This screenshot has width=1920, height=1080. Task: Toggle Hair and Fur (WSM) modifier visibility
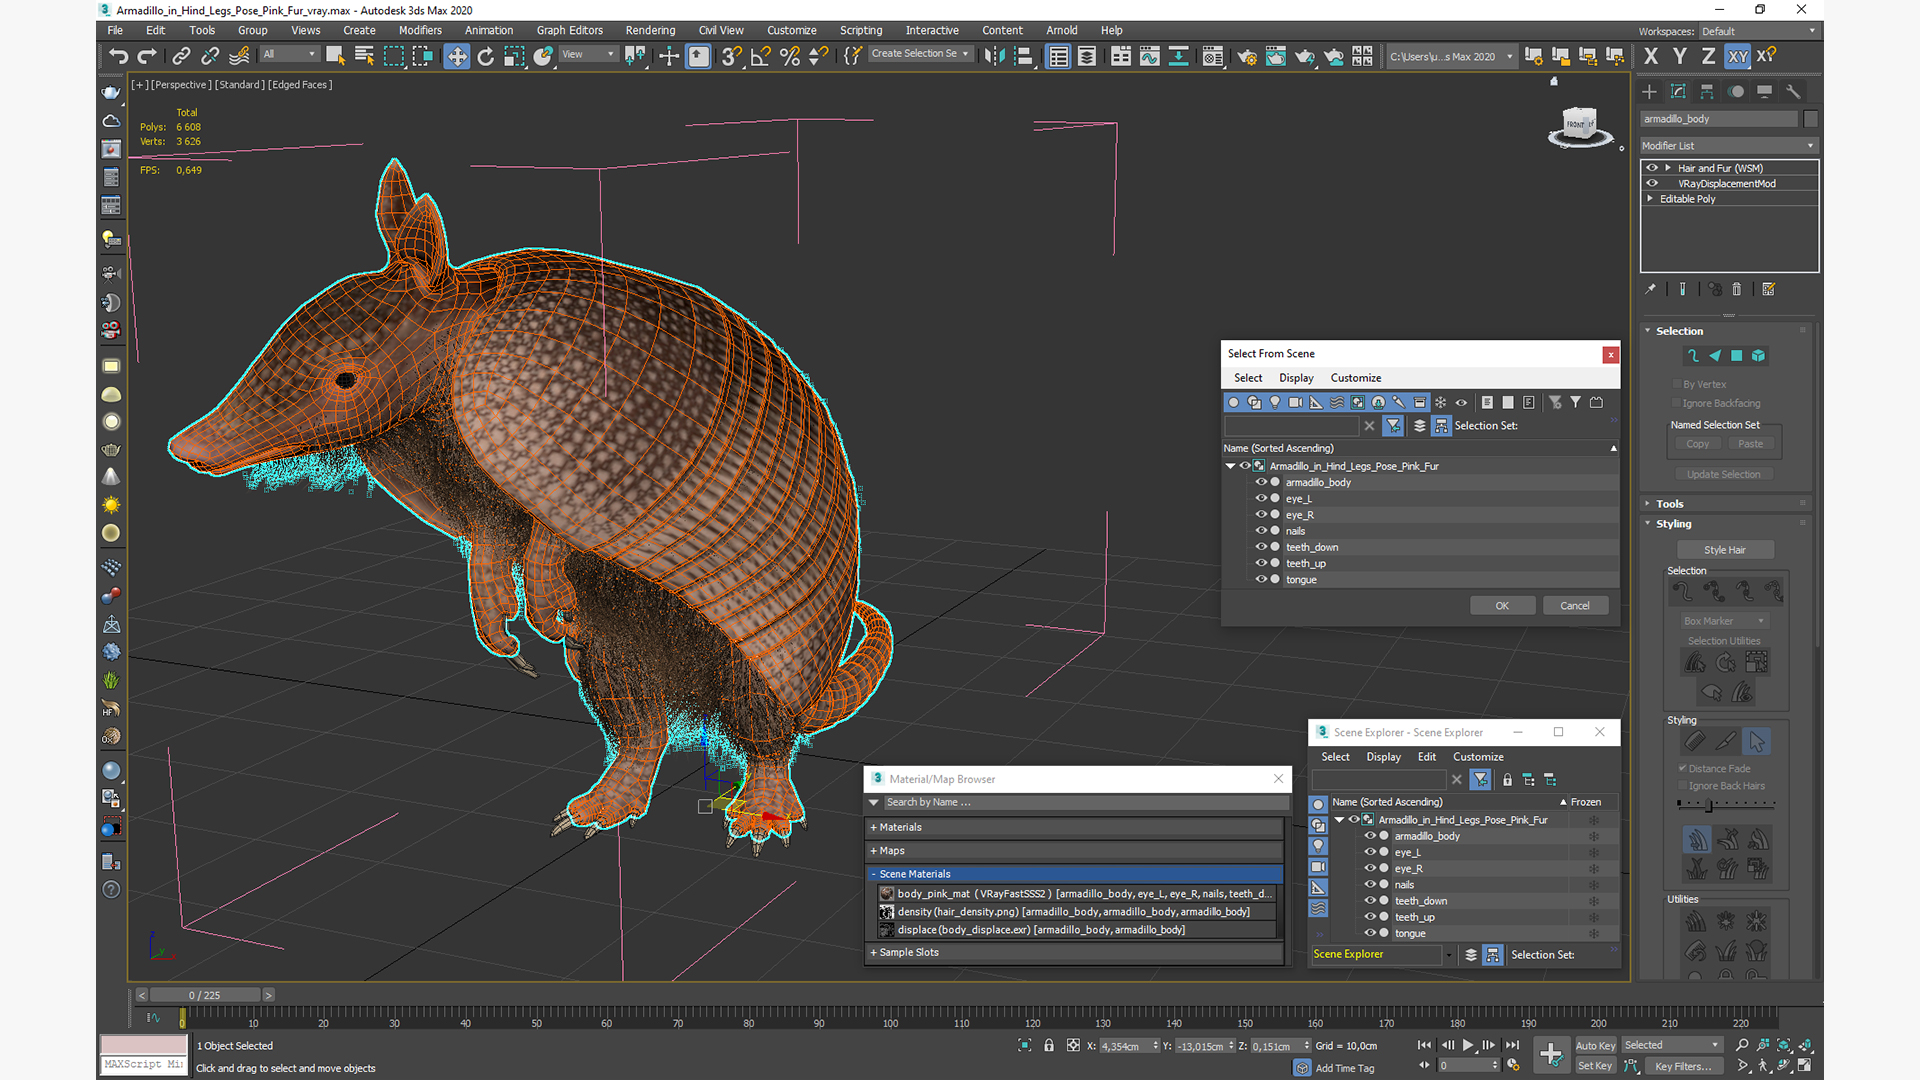coord(1652,168)
